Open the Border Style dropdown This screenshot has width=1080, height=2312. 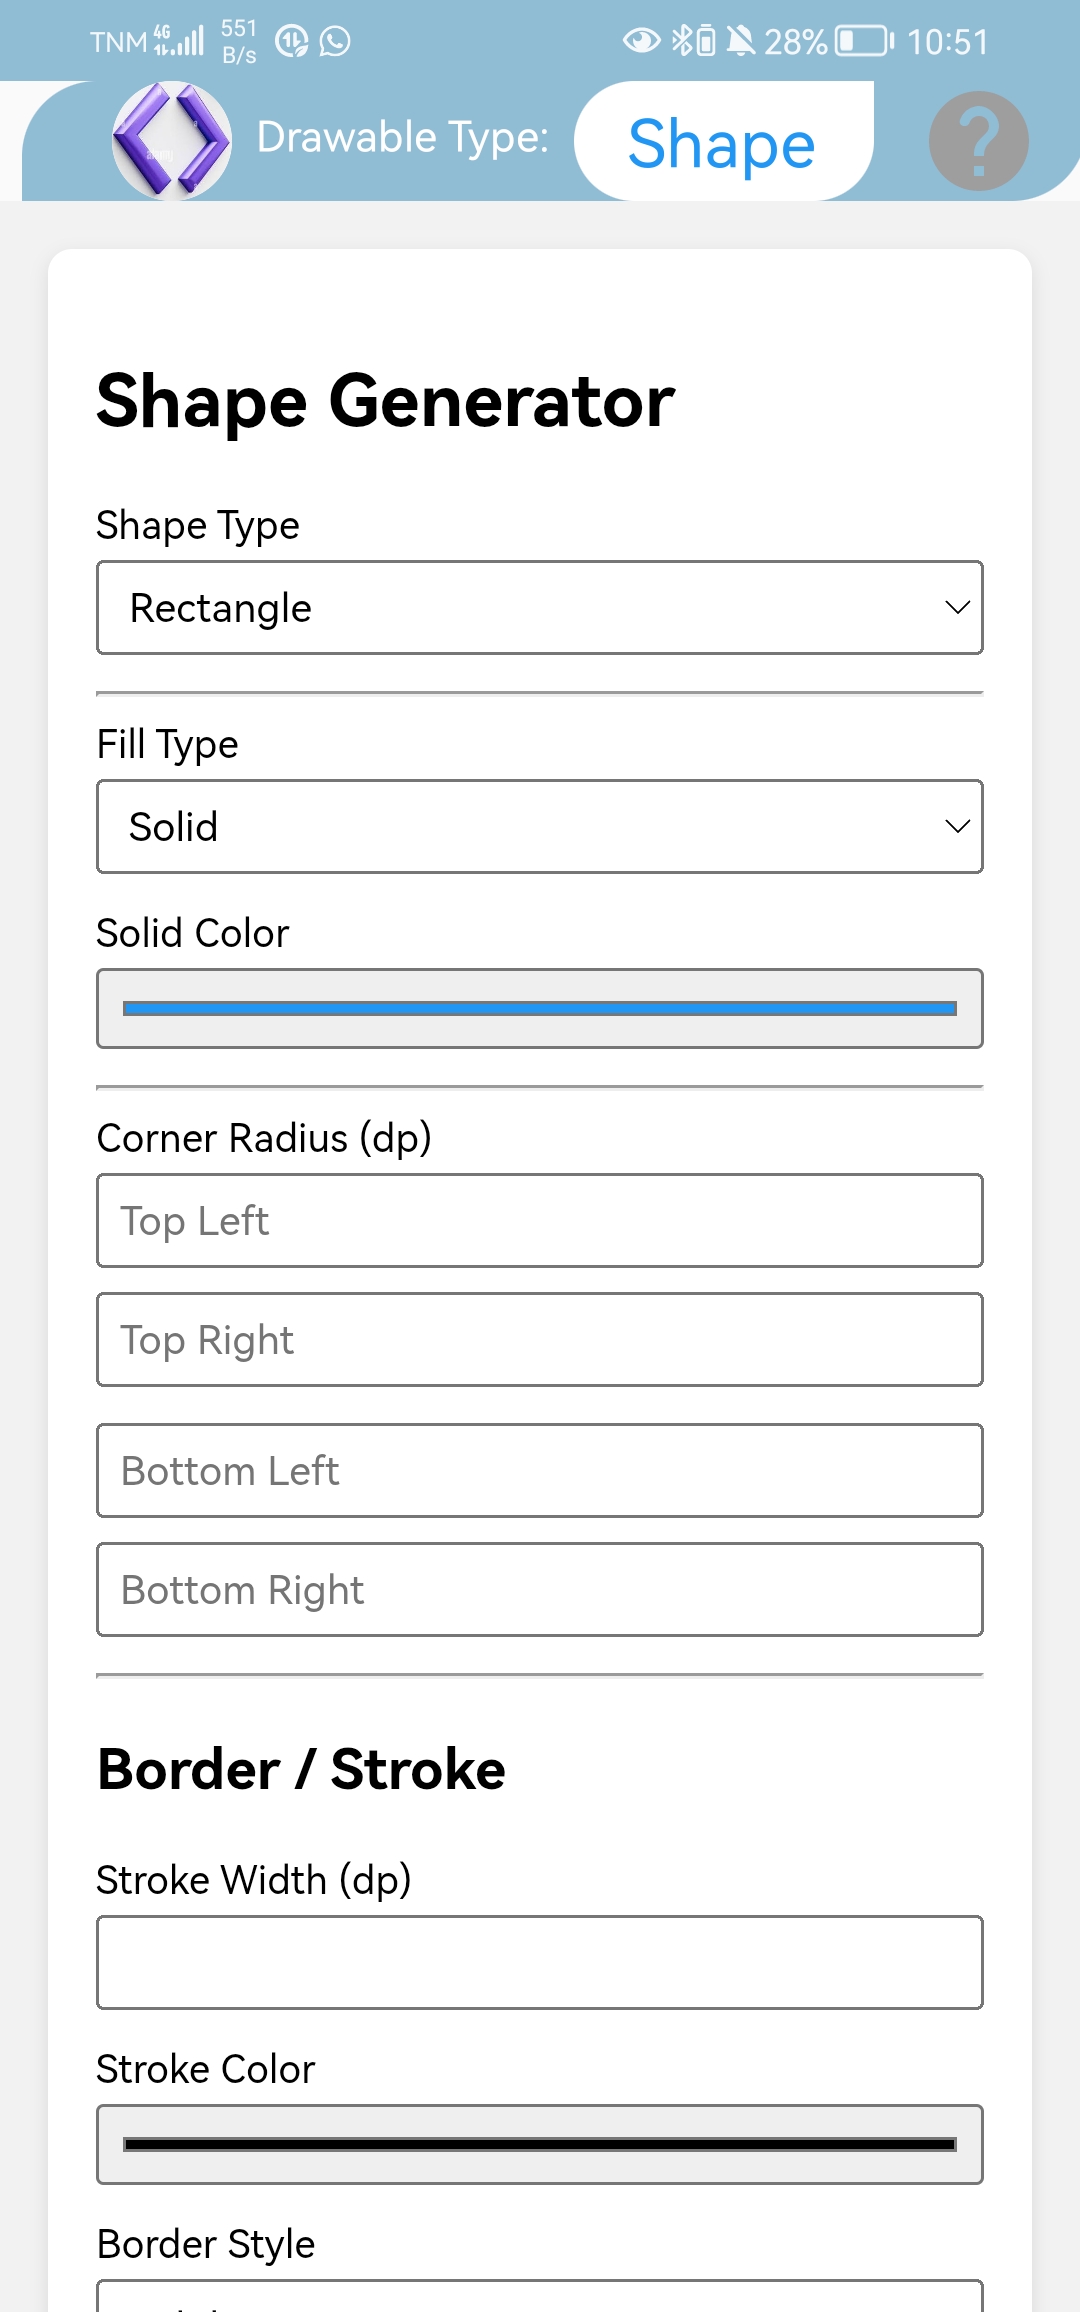pos(540,2296)
